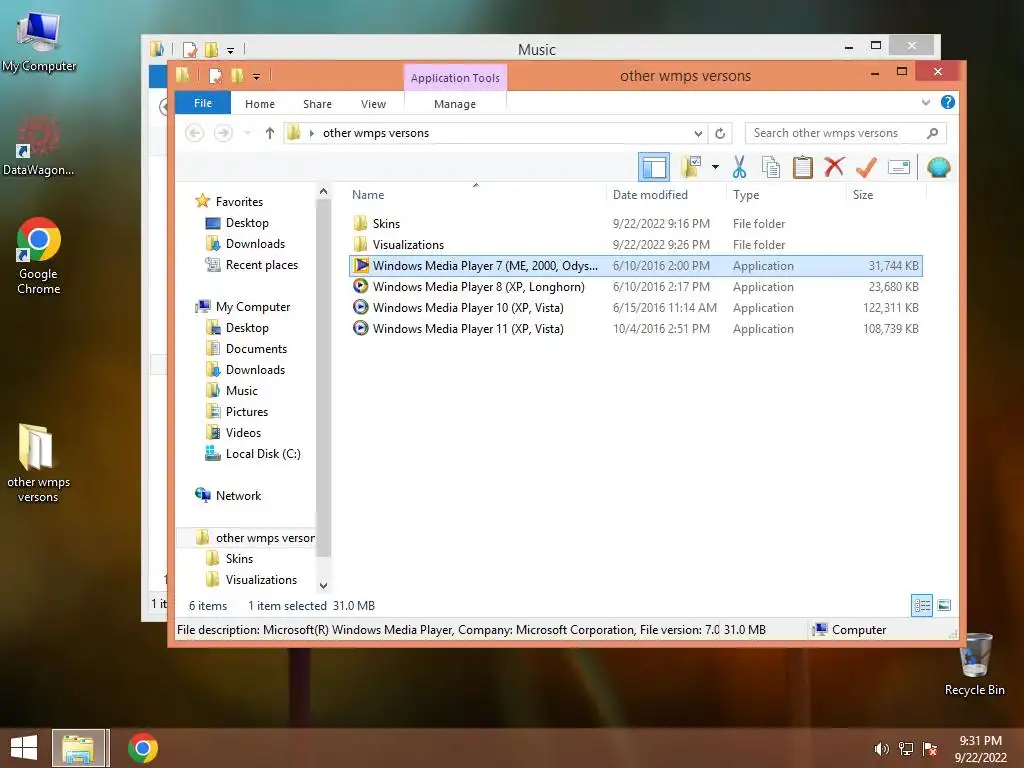This screenshot has height=768, width=1024.
Task: Click the Forward navigation arrow
Action: pos(223,133)
